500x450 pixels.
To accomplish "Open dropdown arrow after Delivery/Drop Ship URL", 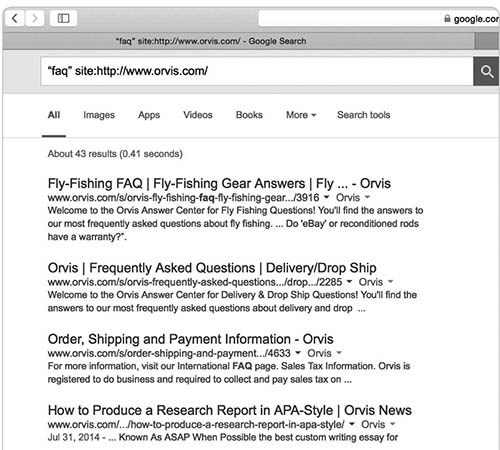I will 349,282.
